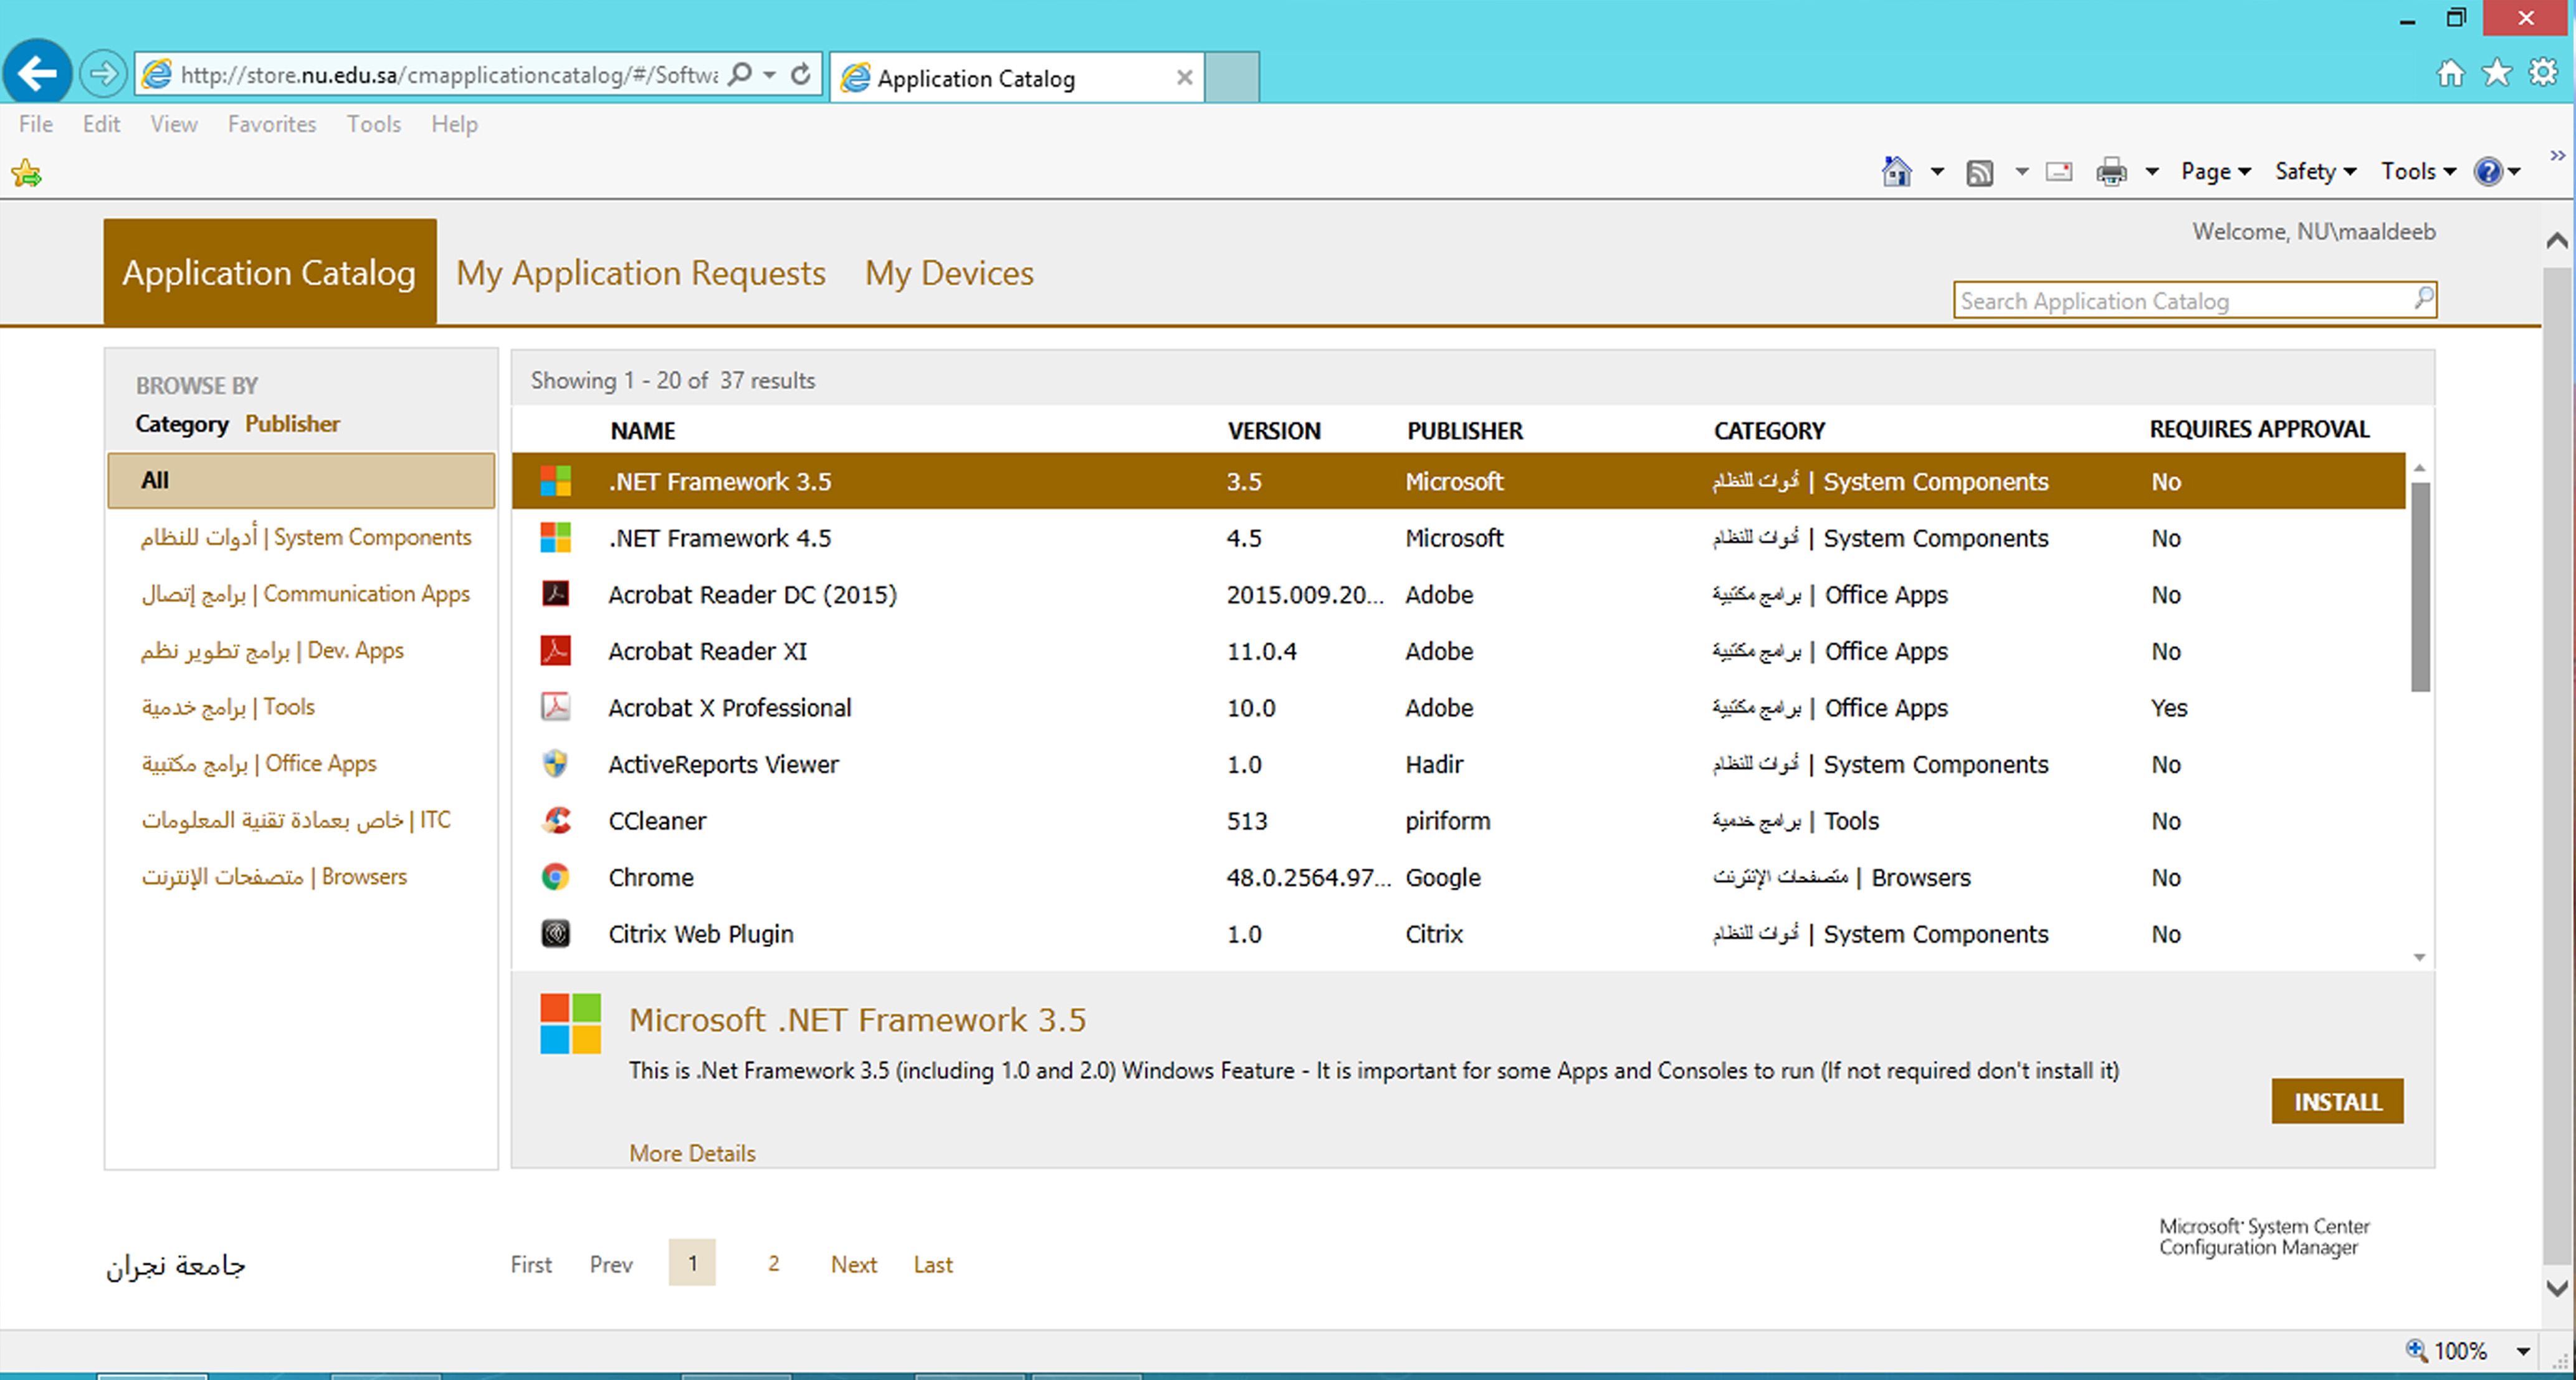This screenshot has height=1380, width=2576.
Task: Click the Acrobat Reader XI red icon
Action: pos(556,651)
